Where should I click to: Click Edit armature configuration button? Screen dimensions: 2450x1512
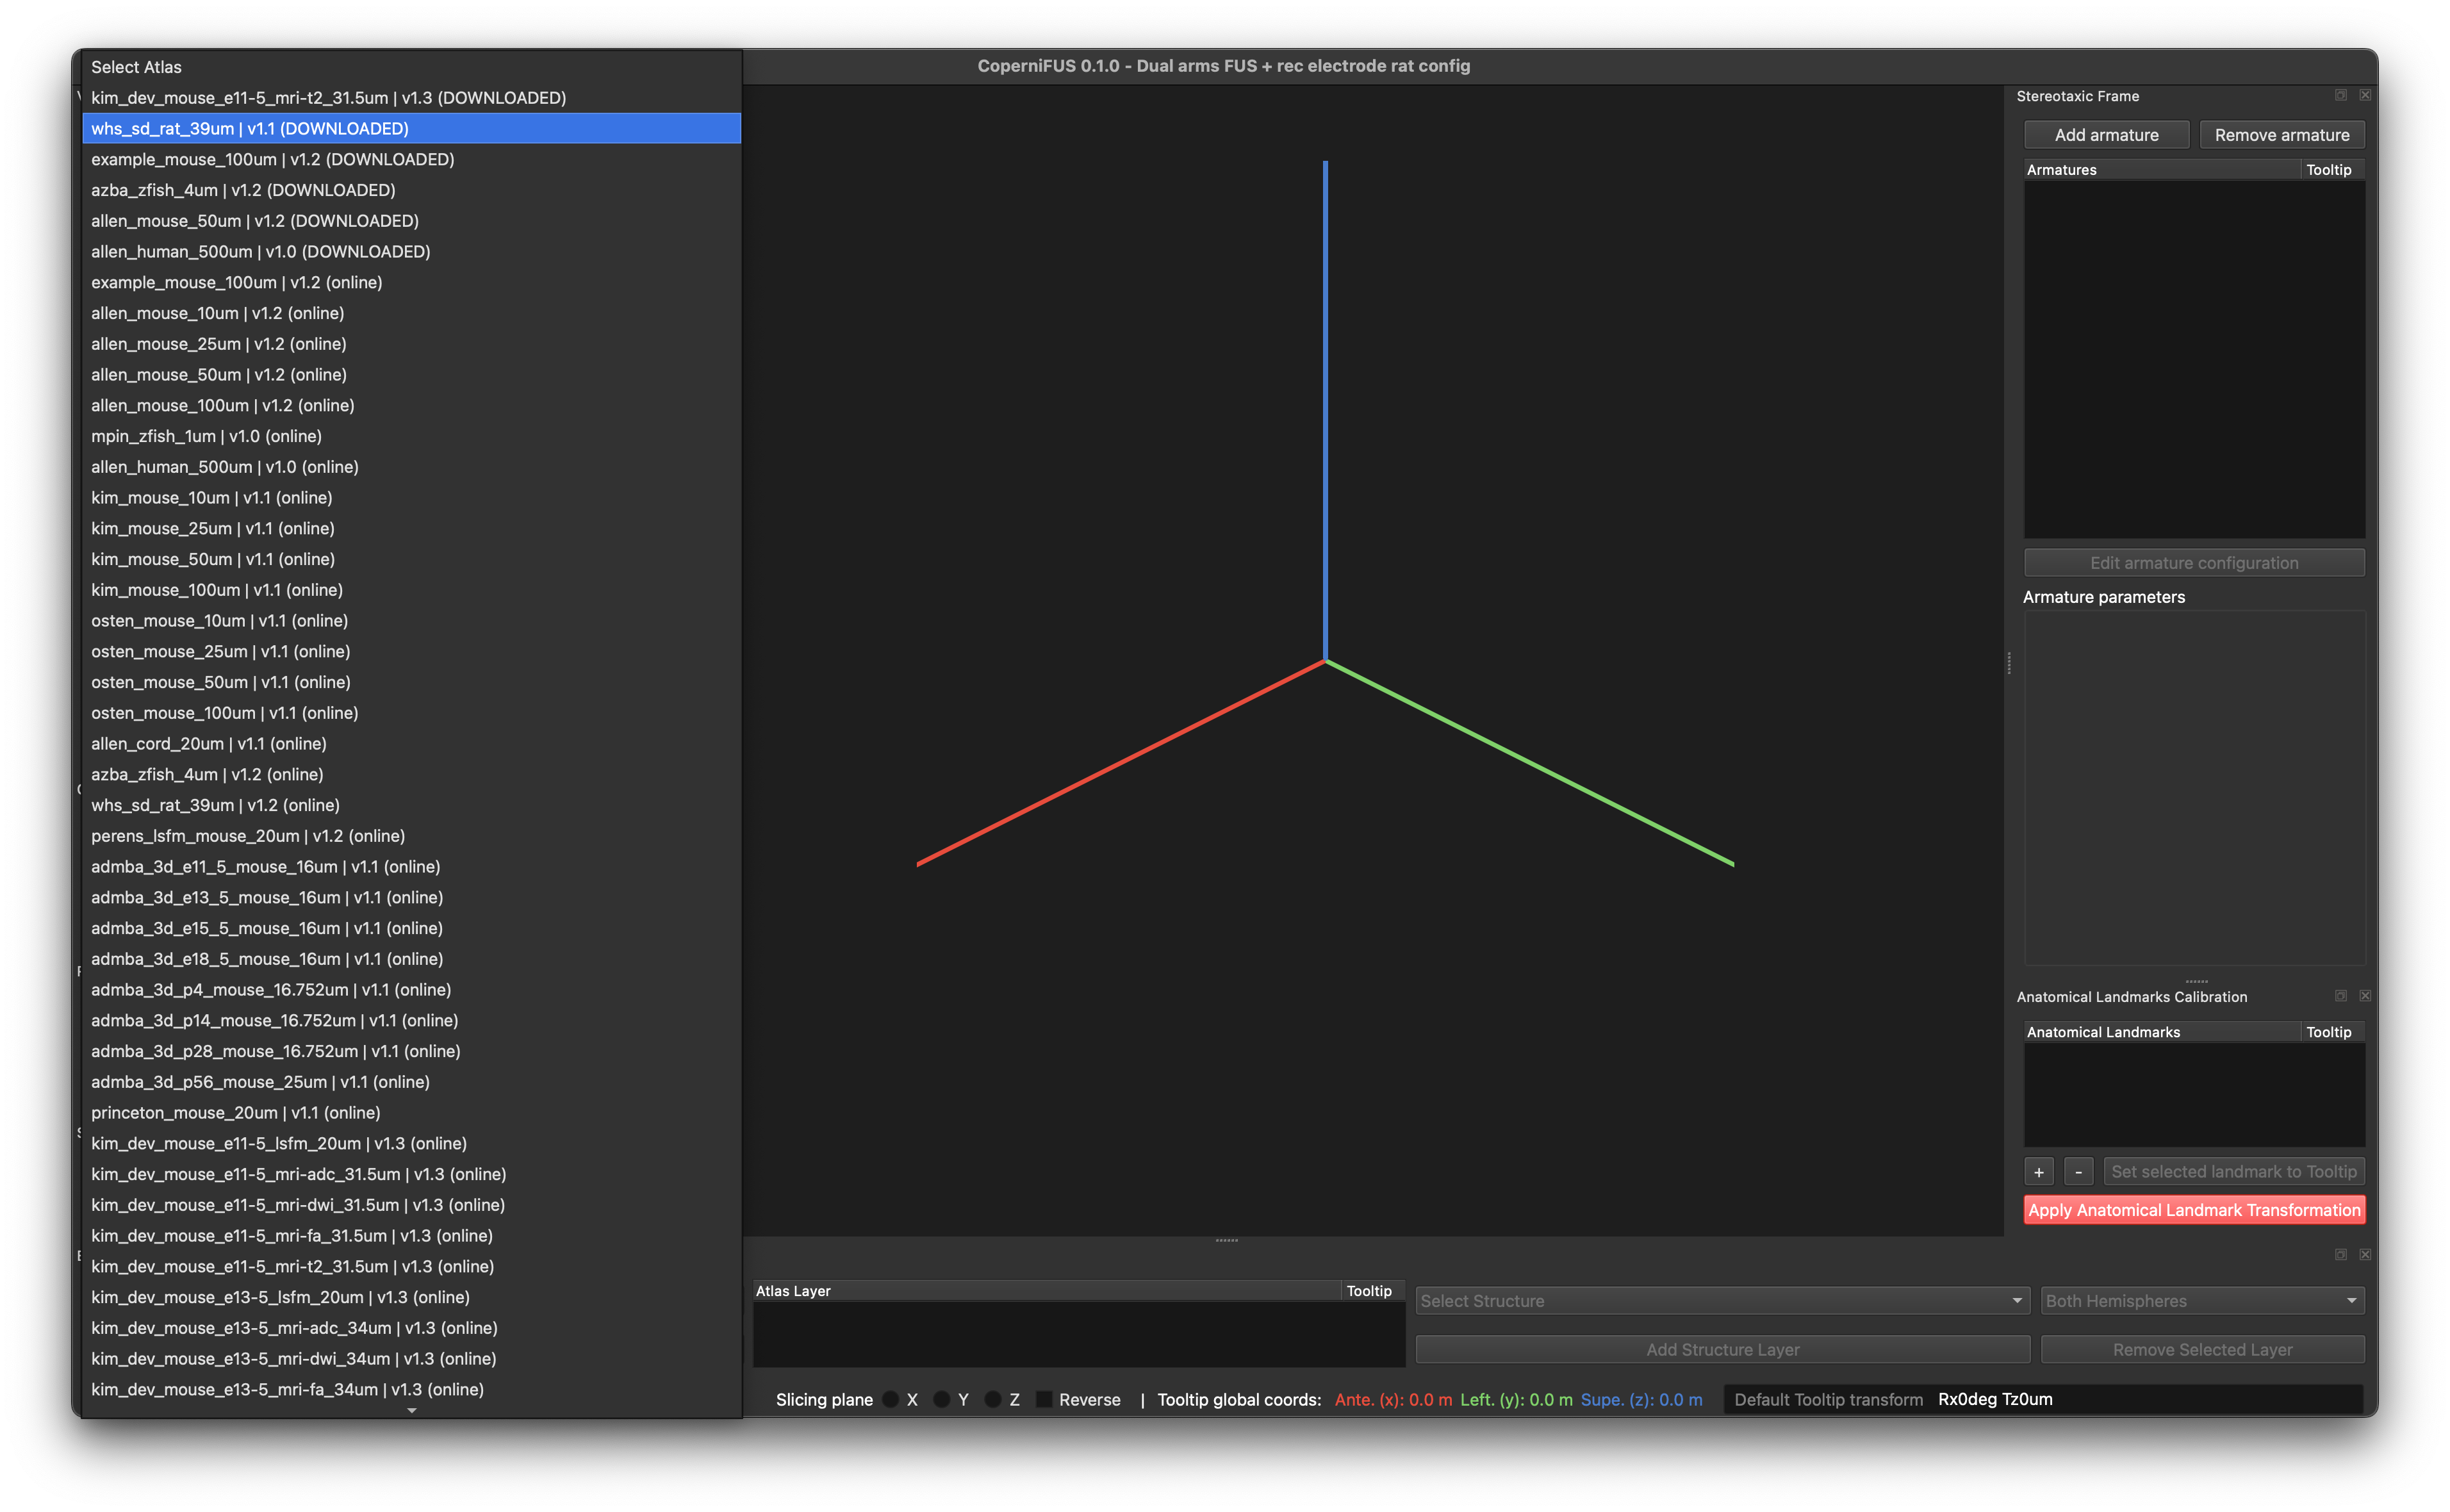(2194, 563)
